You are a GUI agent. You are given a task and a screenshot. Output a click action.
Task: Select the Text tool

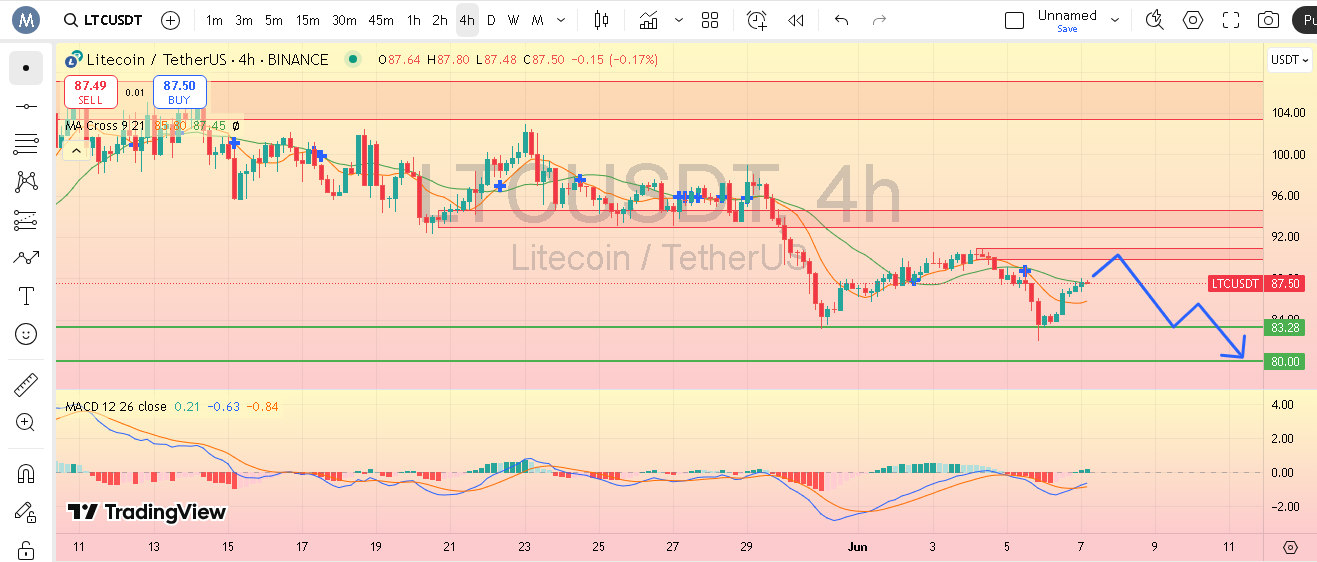point(26,296)
